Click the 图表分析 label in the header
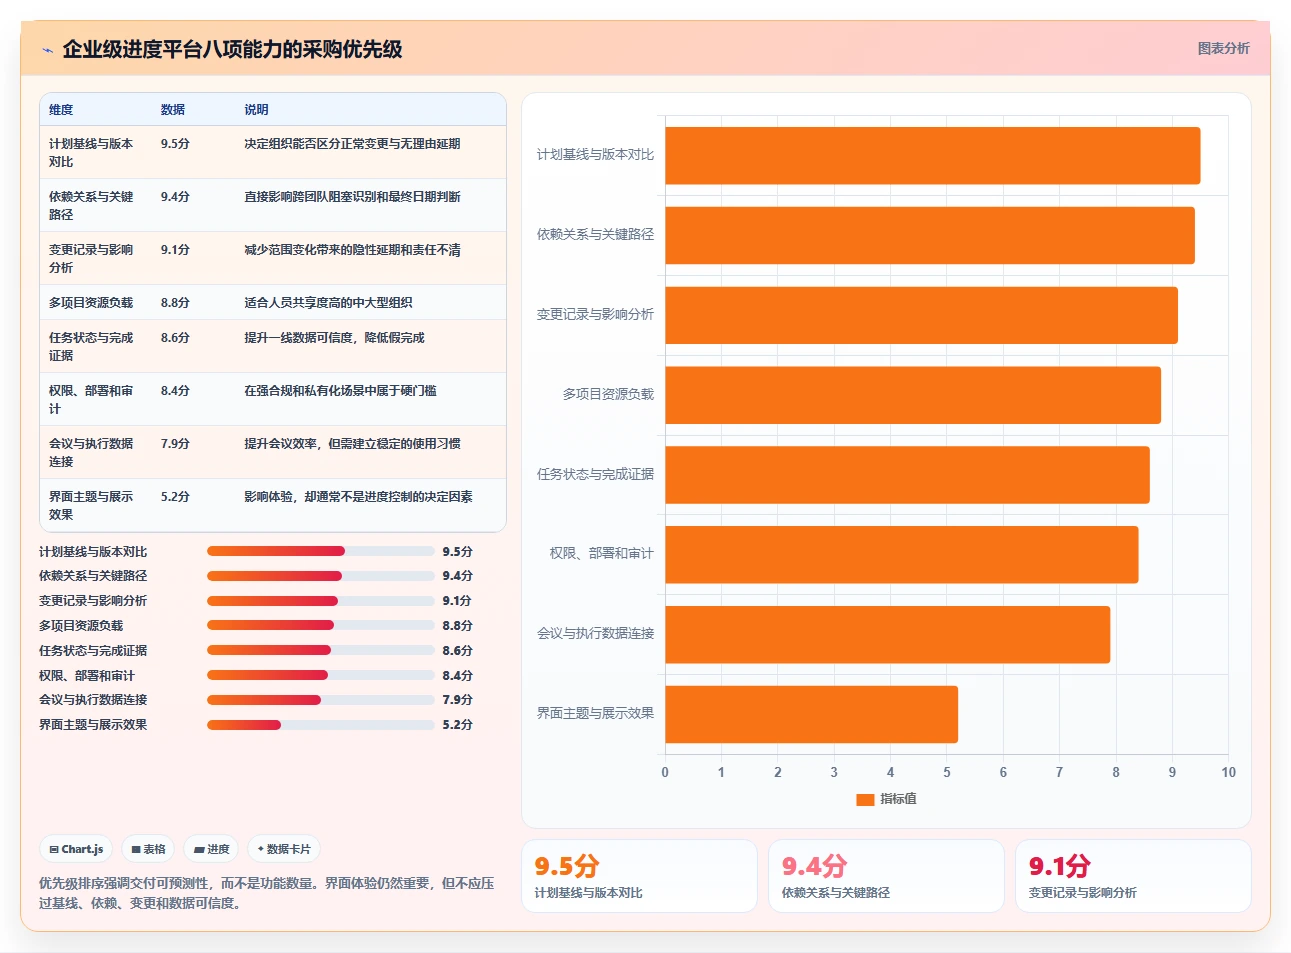This screenshot has height=953, width=1291. click(1223, 48)
